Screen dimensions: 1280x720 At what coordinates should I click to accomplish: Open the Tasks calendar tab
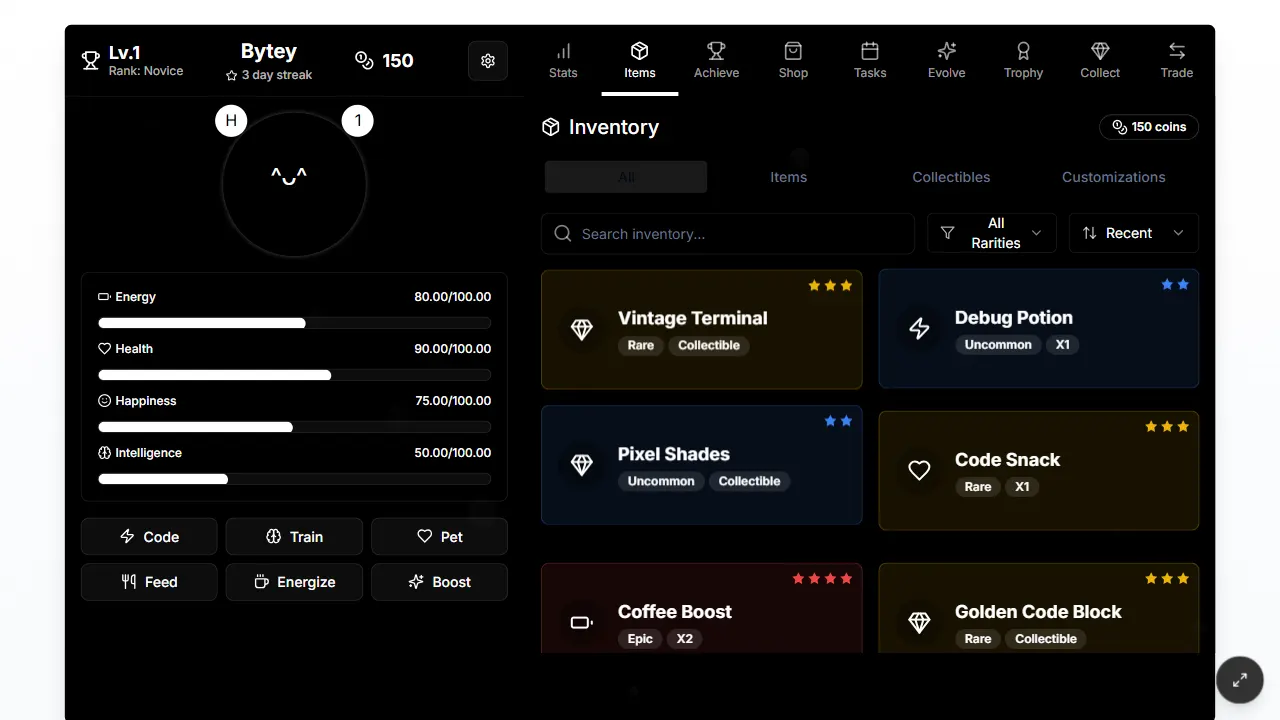870,61
